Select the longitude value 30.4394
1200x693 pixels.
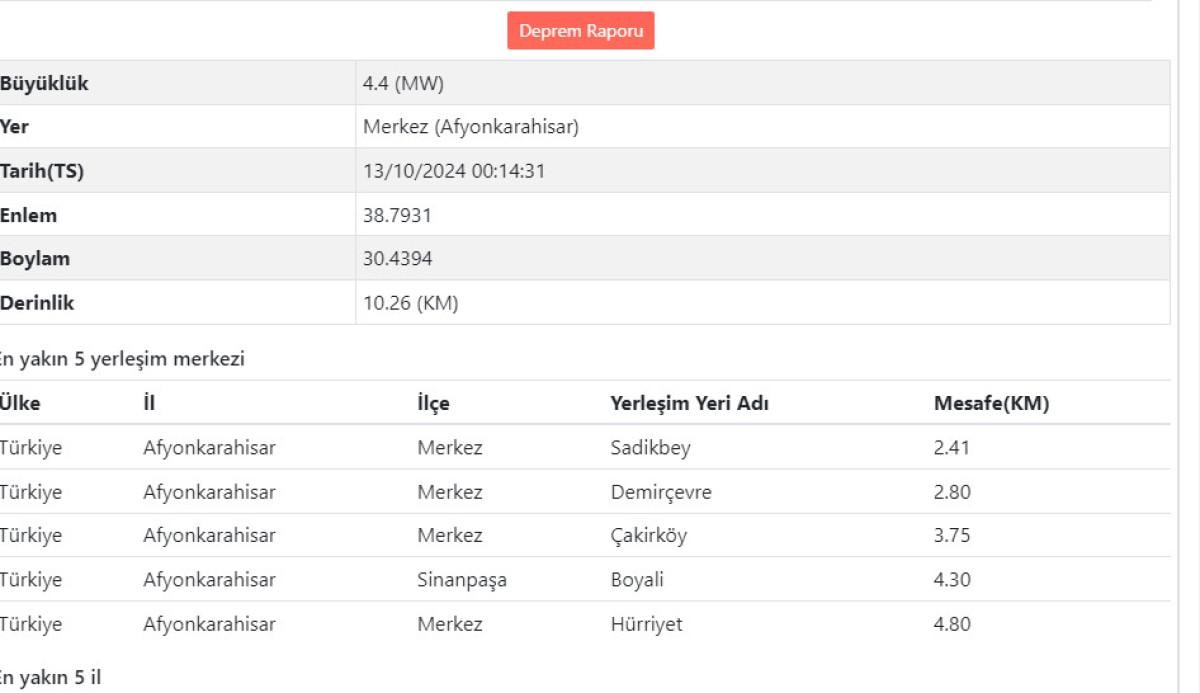(x=397, y=259)
